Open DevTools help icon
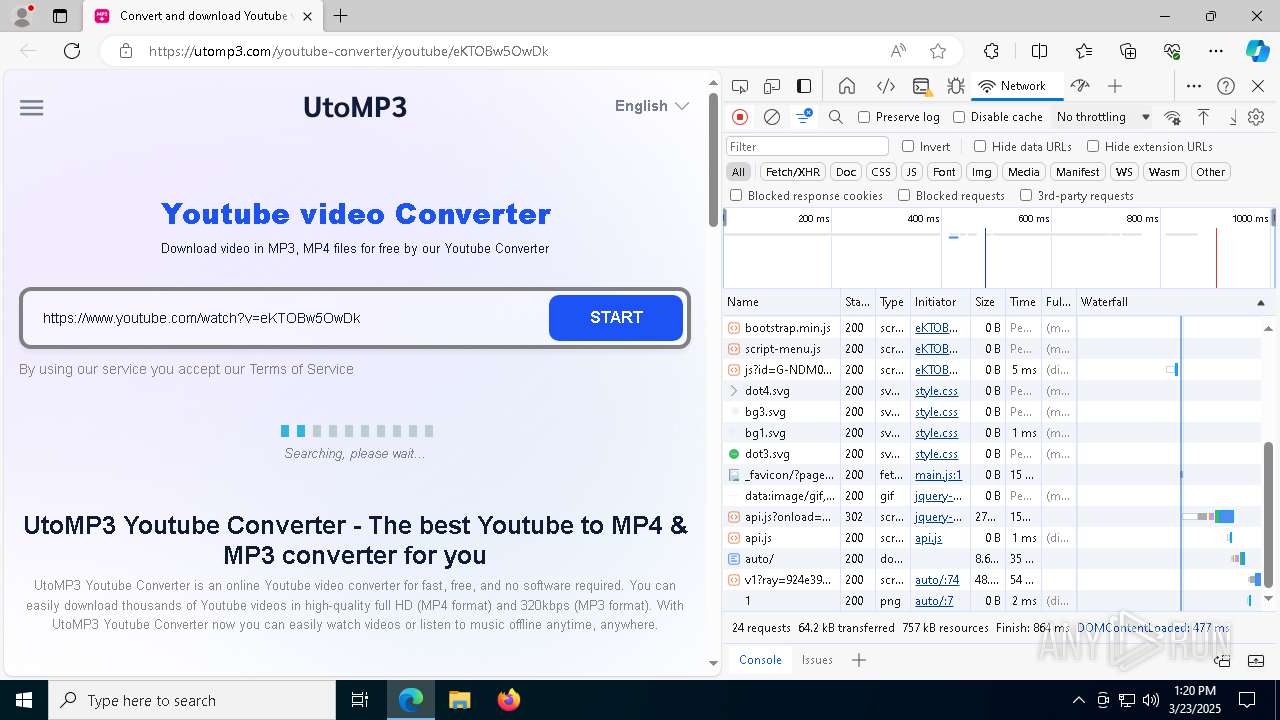1280x720 pixels. click(x=1226, y=86)
